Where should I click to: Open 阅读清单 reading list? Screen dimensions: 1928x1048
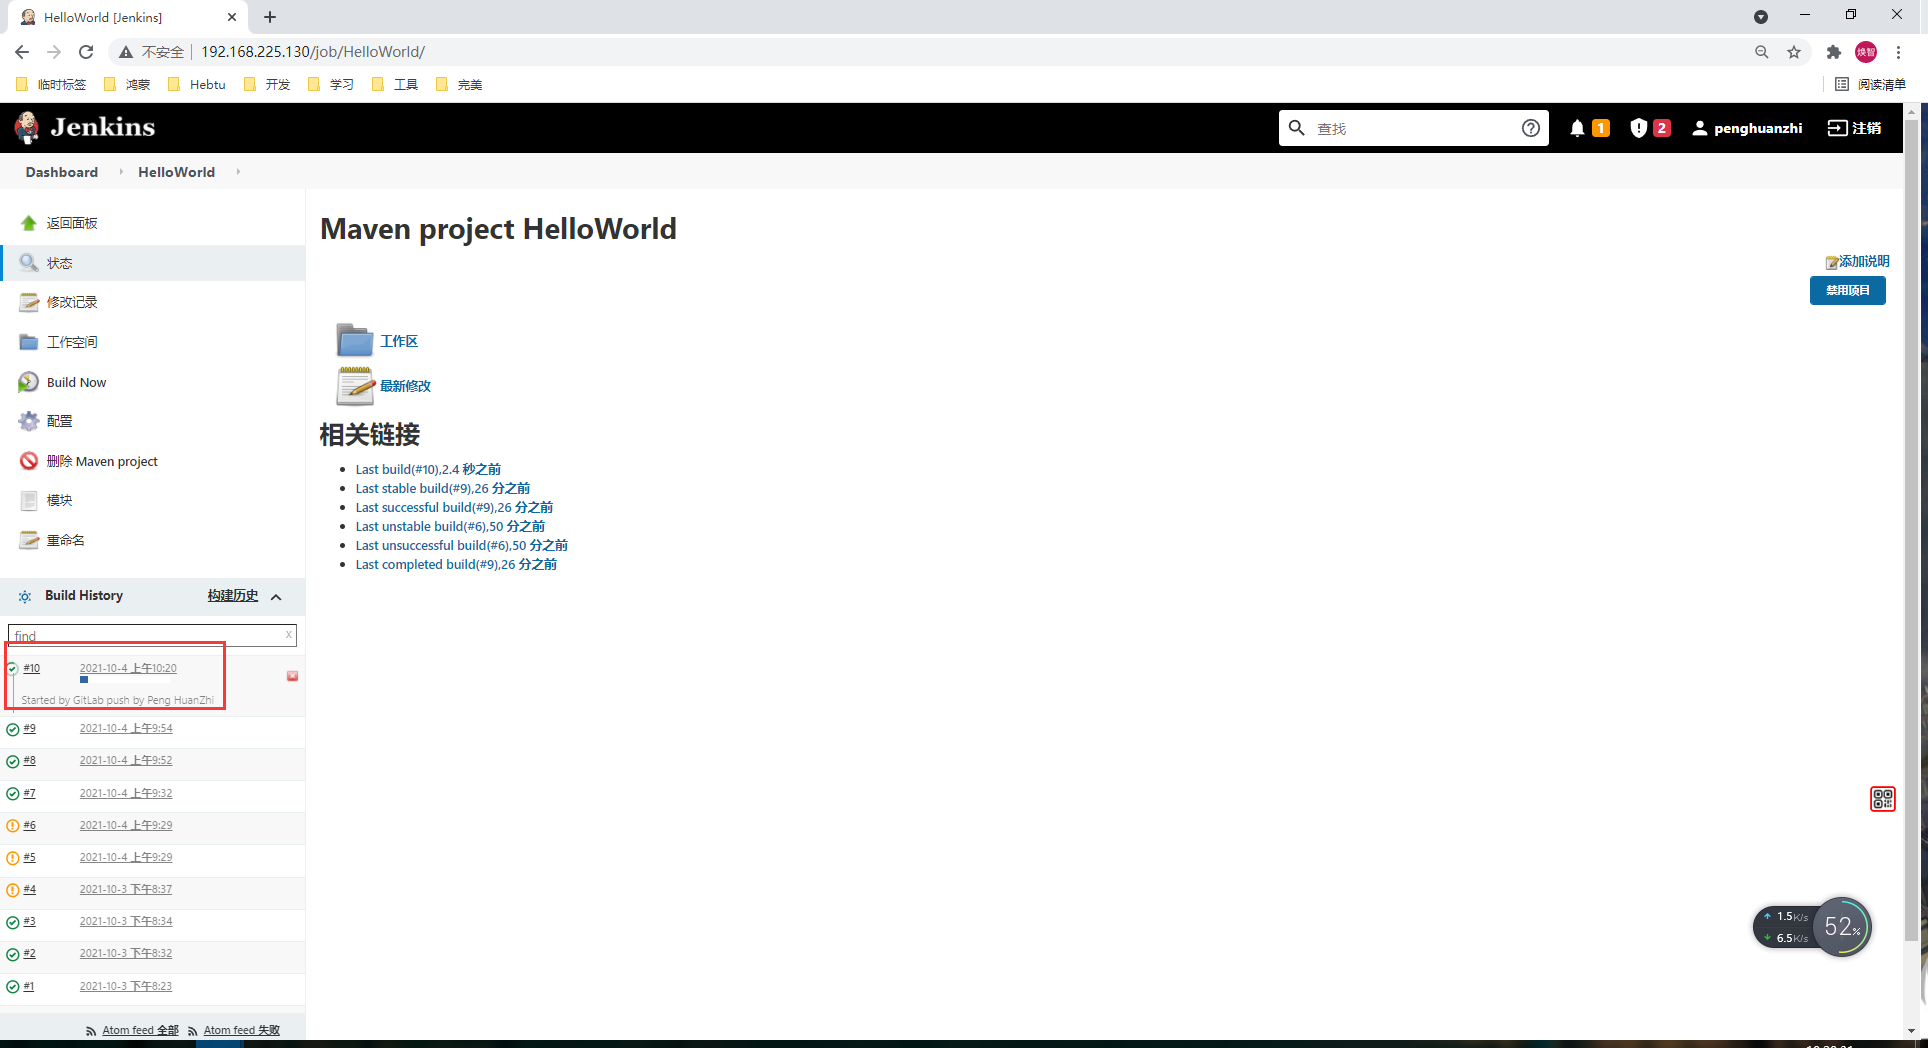1870,85
